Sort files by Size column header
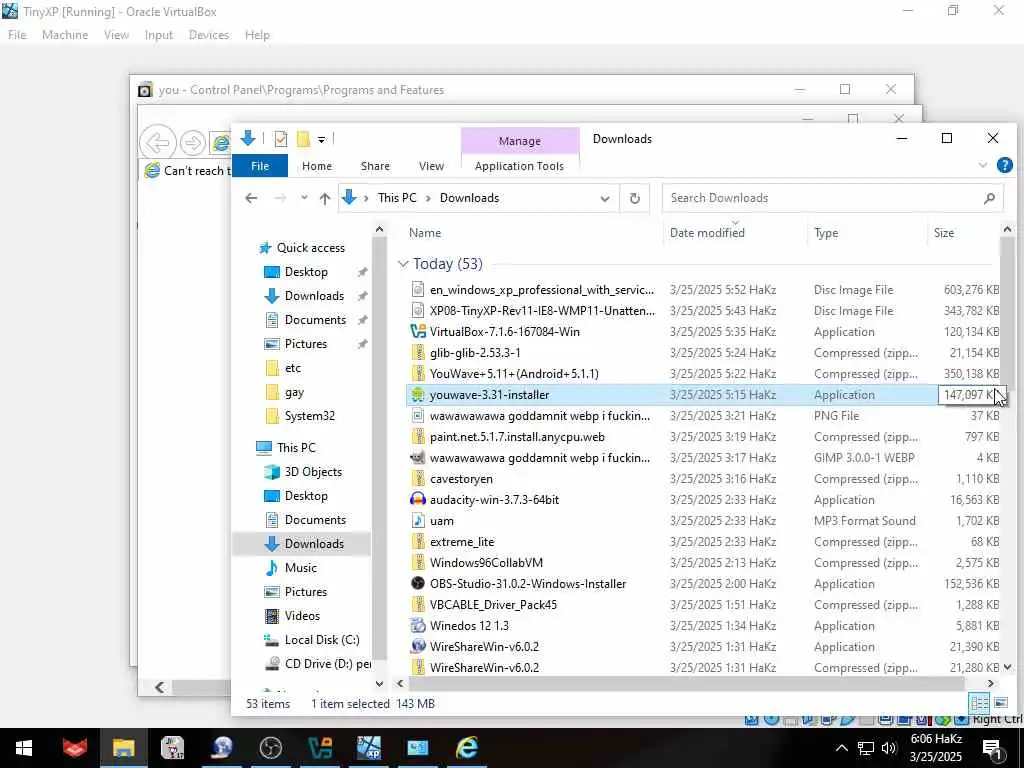This screenshot has width=1024, height=768. pos(944,232)
